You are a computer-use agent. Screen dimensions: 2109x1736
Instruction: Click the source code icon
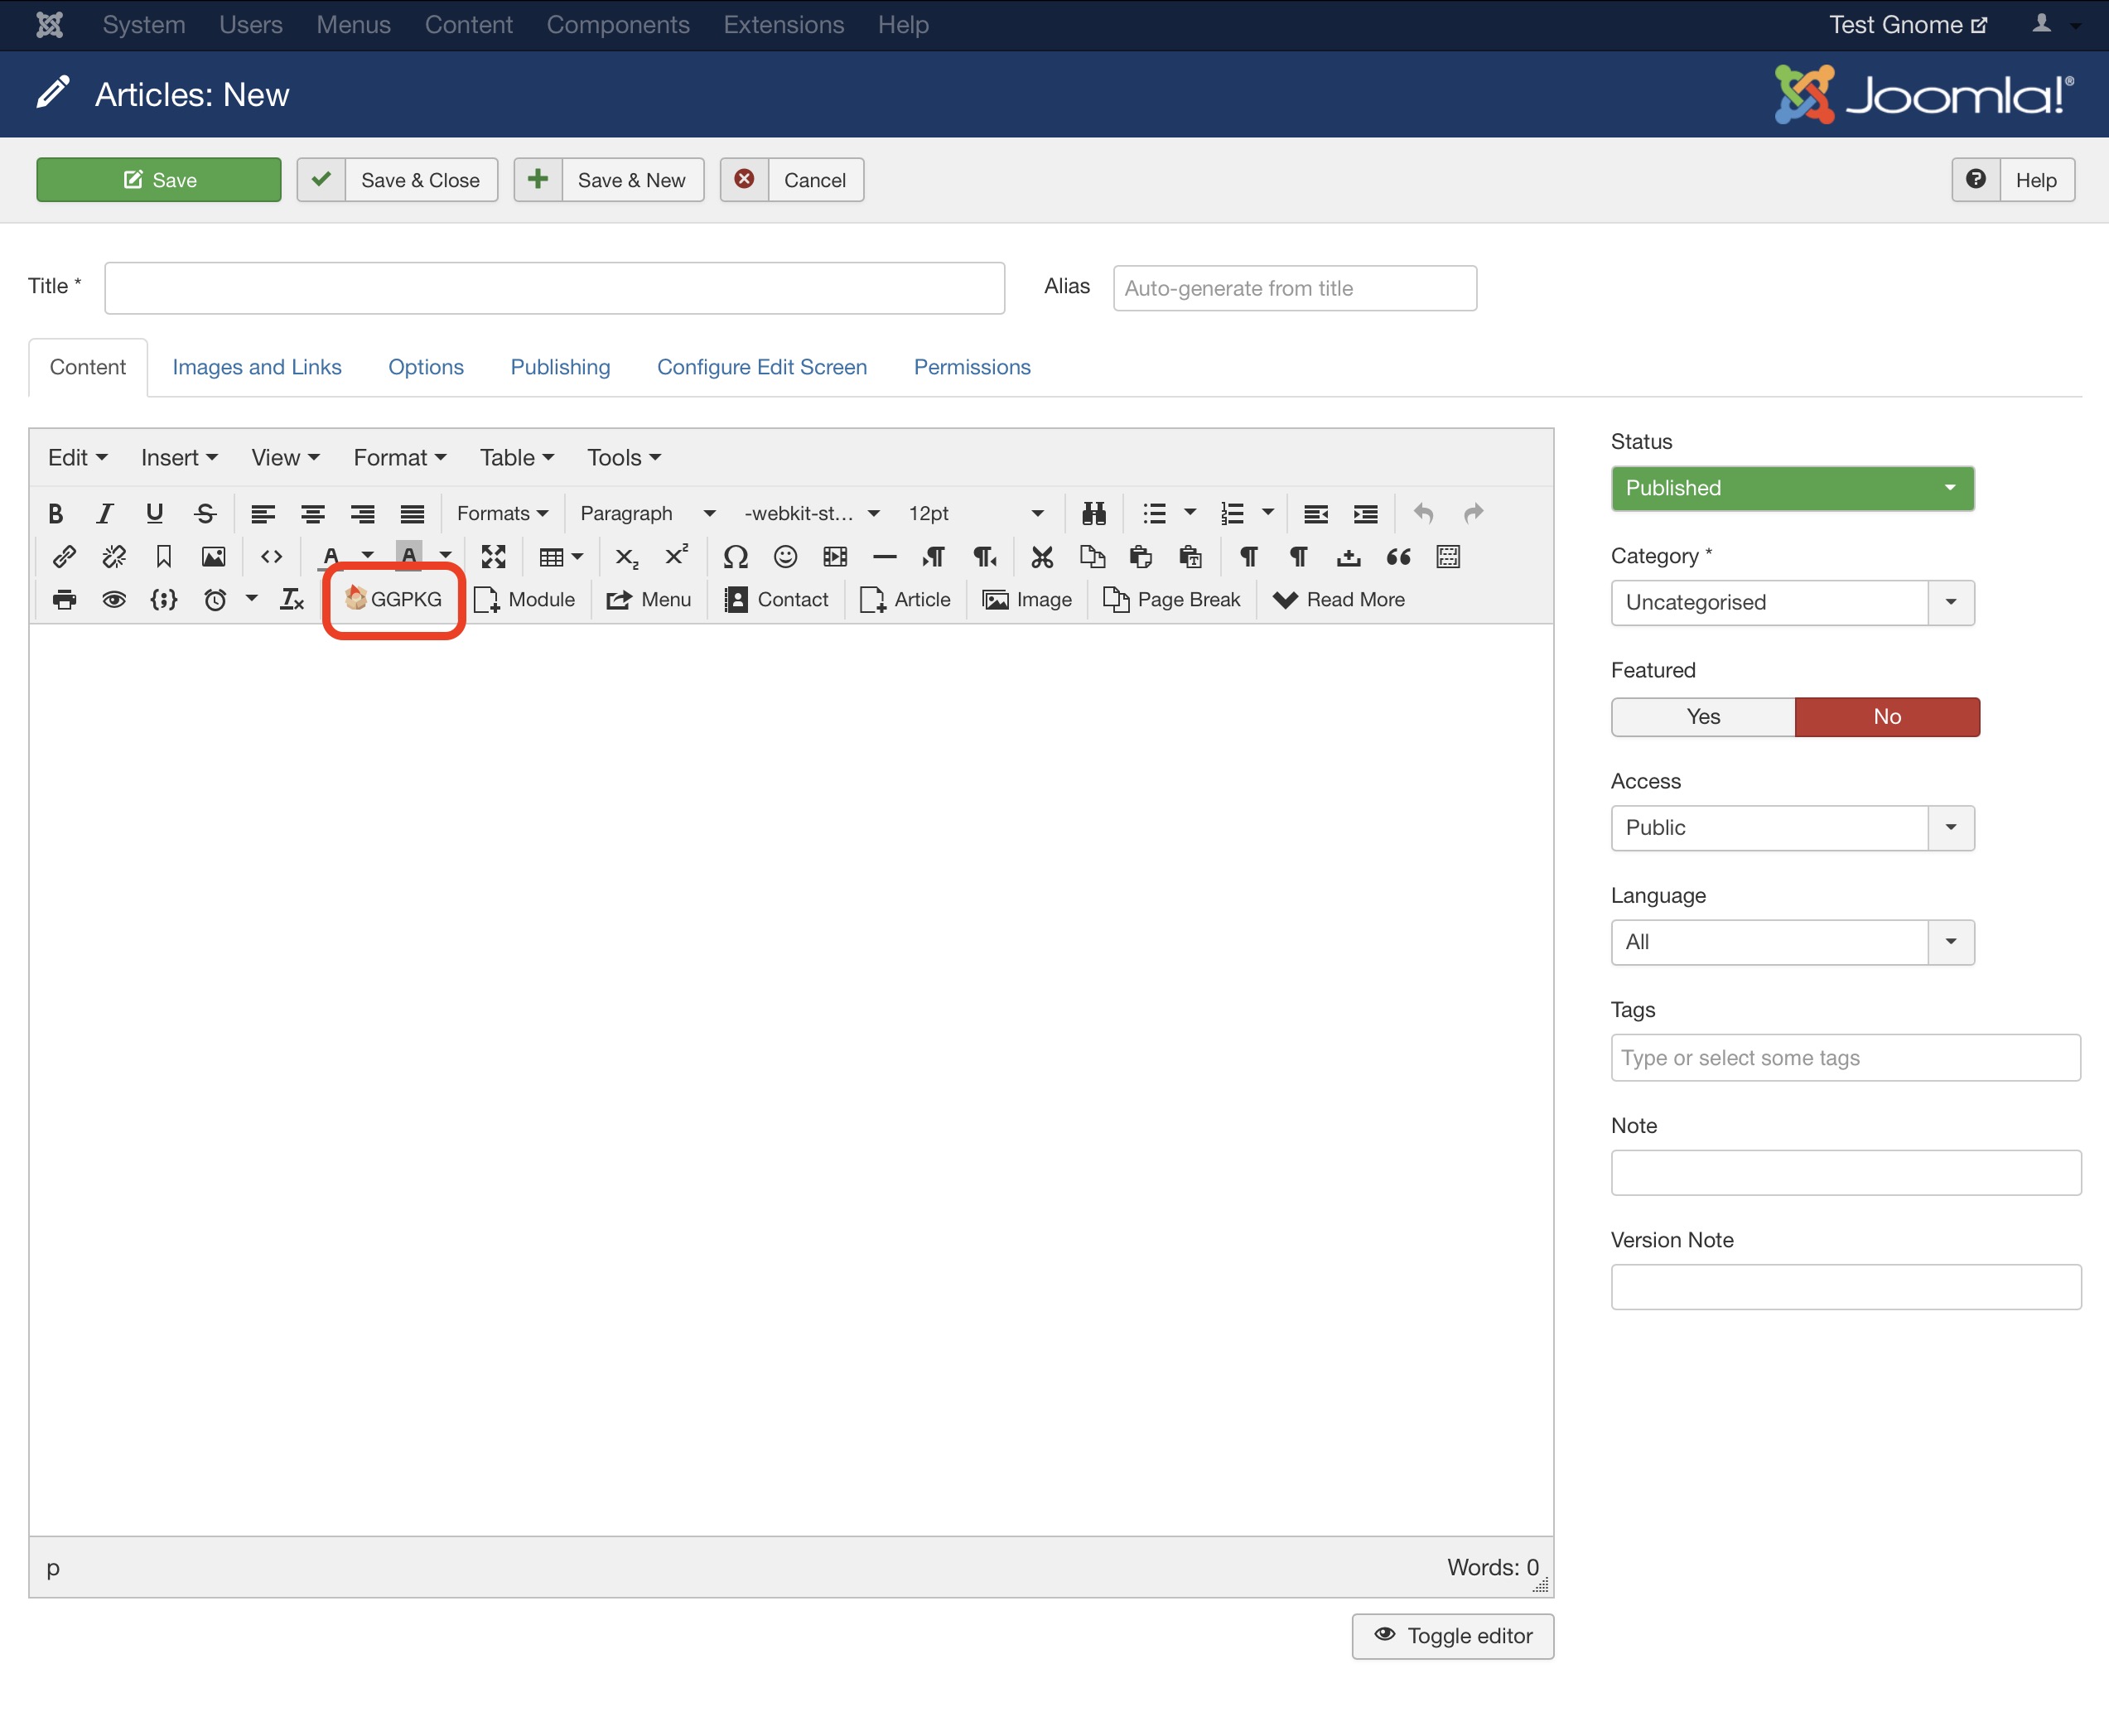point(271,557)
